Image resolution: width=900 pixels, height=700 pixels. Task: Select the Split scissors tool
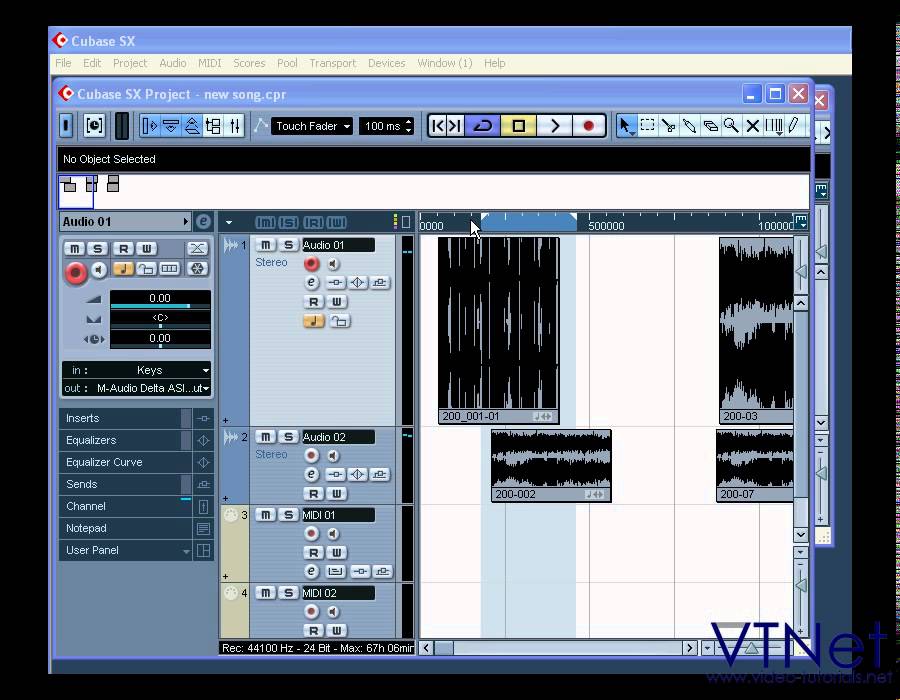coord(669,126)
